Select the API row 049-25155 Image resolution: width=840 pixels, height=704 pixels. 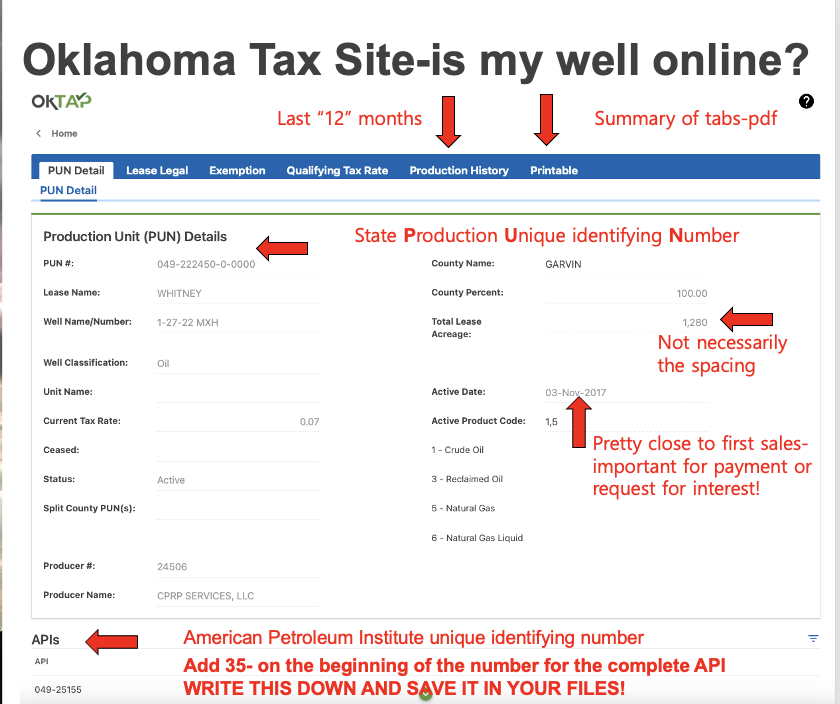click(58, 689)
